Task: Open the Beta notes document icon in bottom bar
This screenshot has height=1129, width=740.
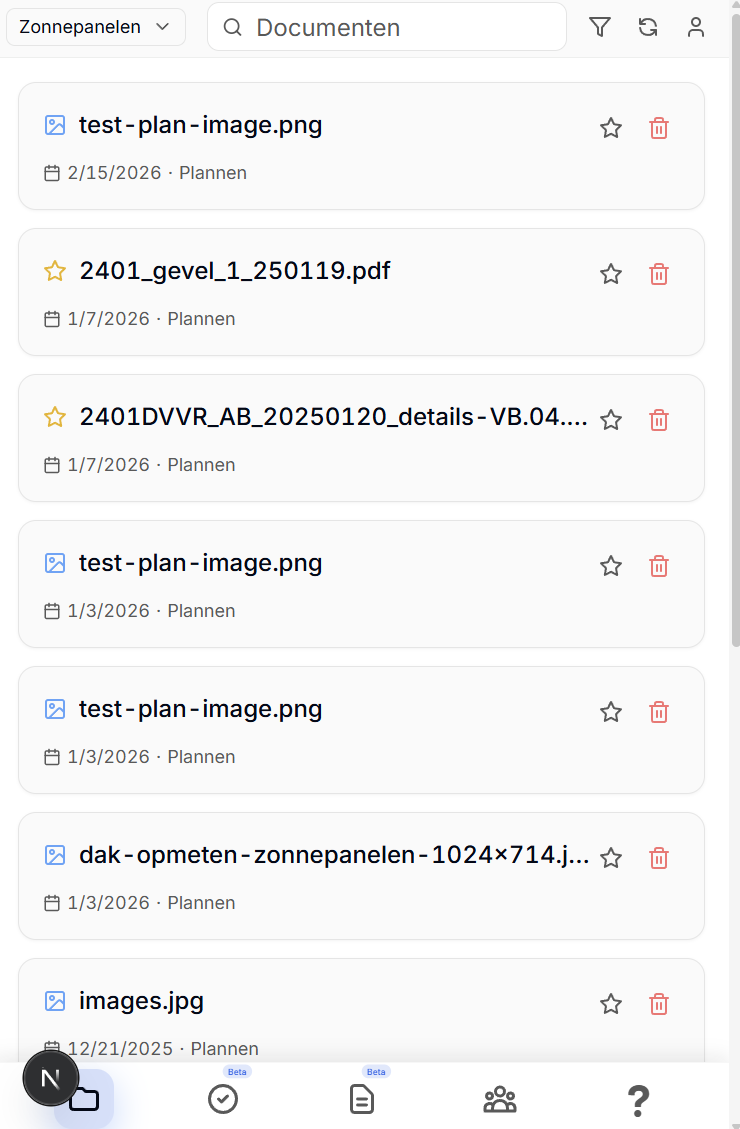Action: (361, 1098)
